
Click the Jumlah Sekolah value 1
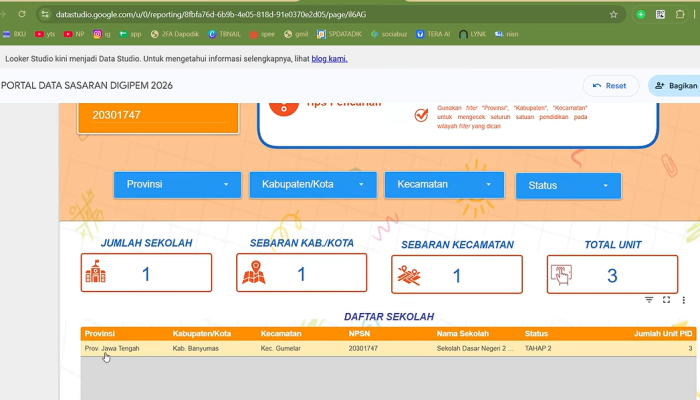pyautogui.click(x=146, y=274)
